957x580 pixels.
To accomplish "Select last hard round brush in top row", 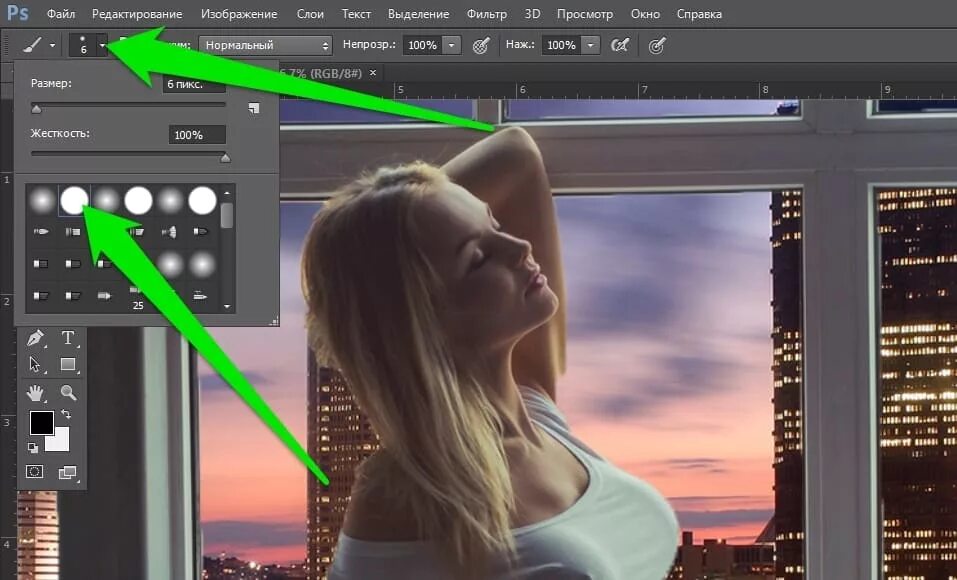I will [x=203, y=200].
